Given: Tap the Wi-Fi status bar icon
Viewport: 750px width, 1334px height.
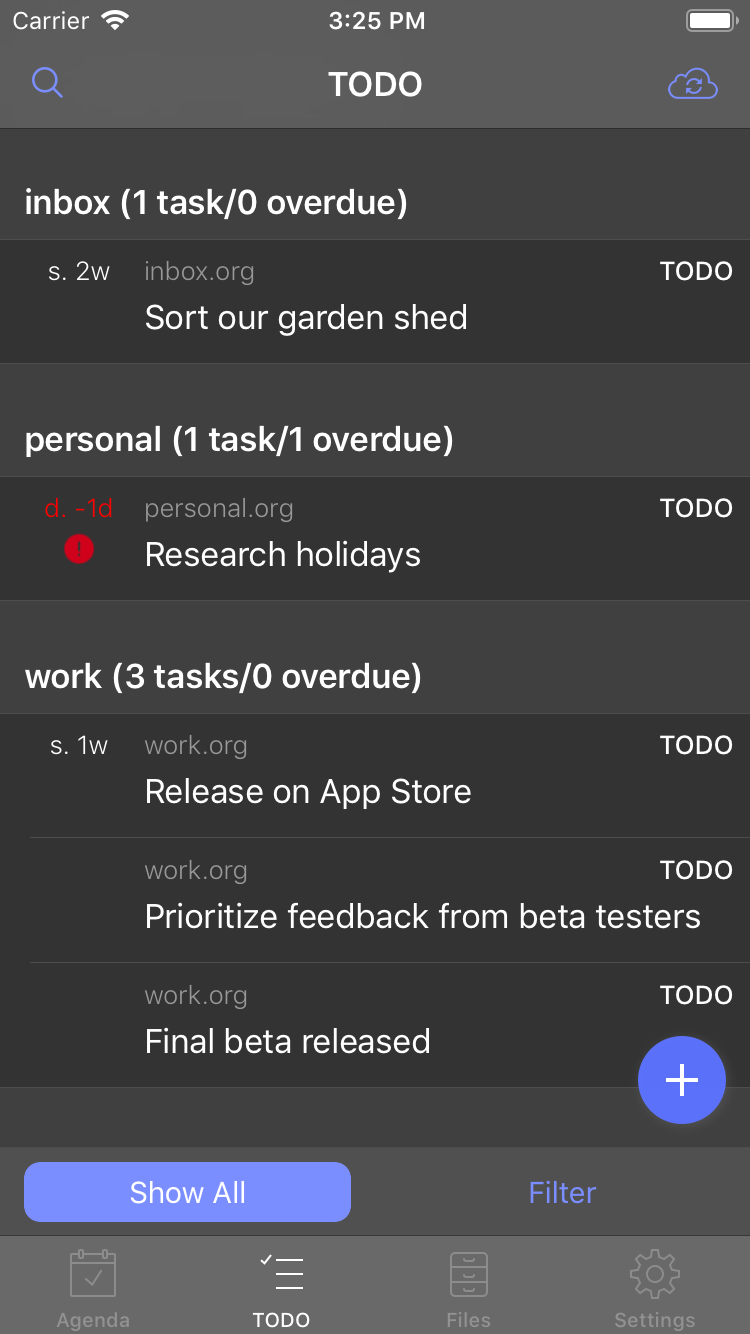Looking at the screenshot, I should pyautogui.click(x=117, y=21).
